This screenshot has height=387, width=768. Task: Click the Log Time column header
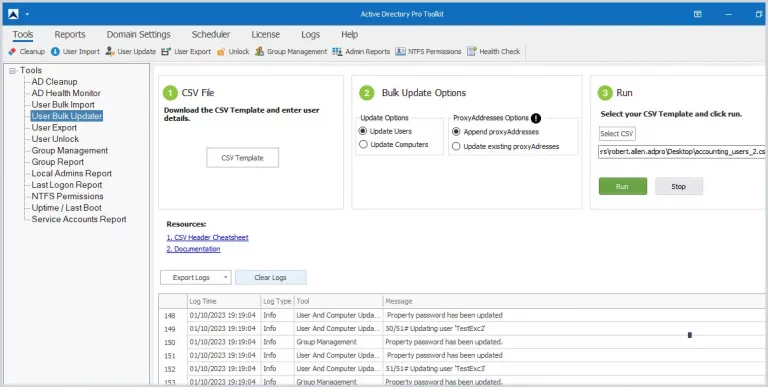224,301
